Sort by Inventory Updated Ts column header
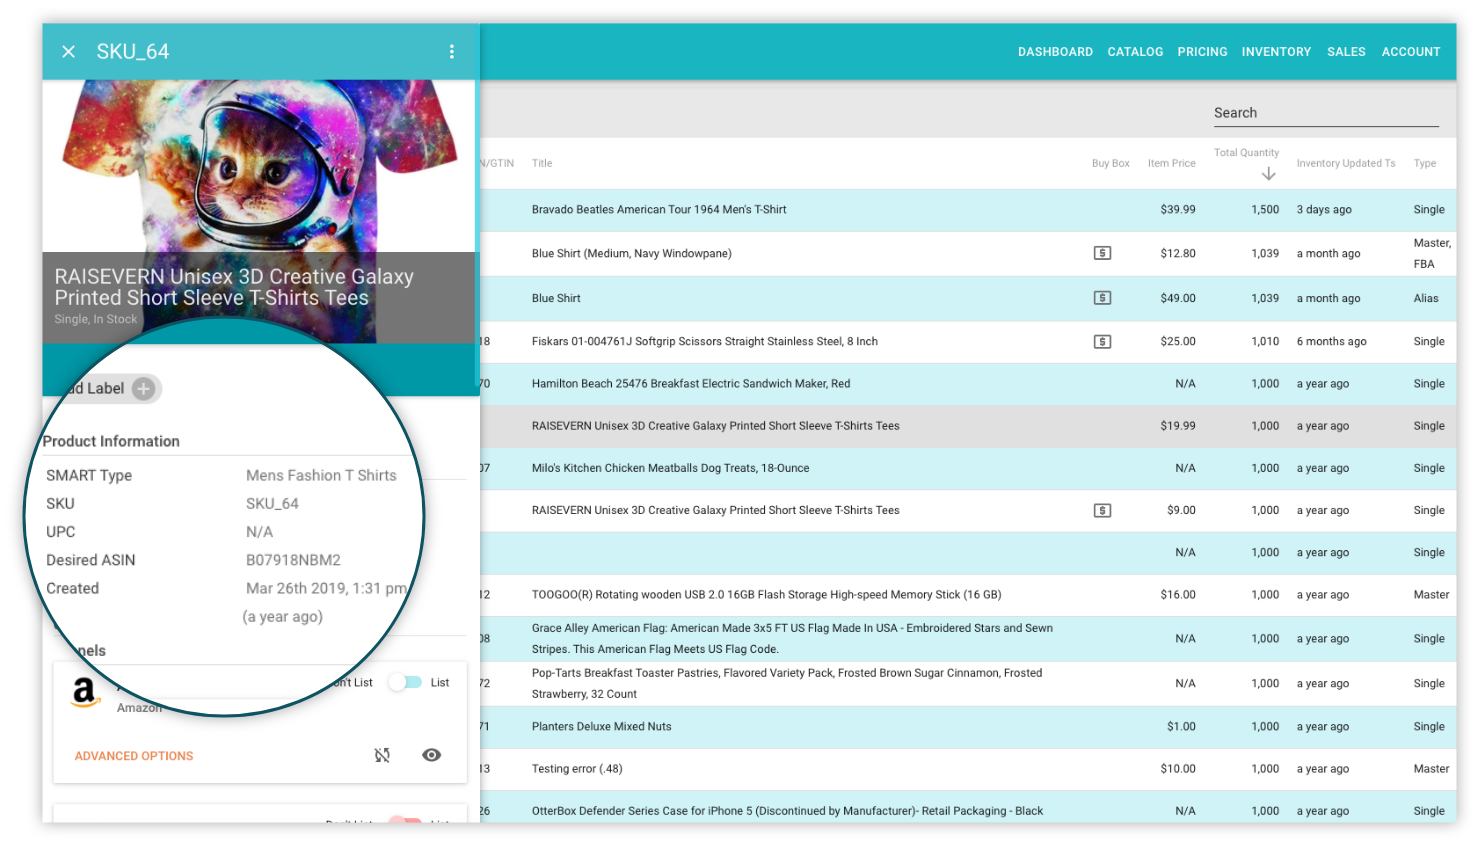Viewport: 1479px width, 845px height. click(x=1345, y=163)
